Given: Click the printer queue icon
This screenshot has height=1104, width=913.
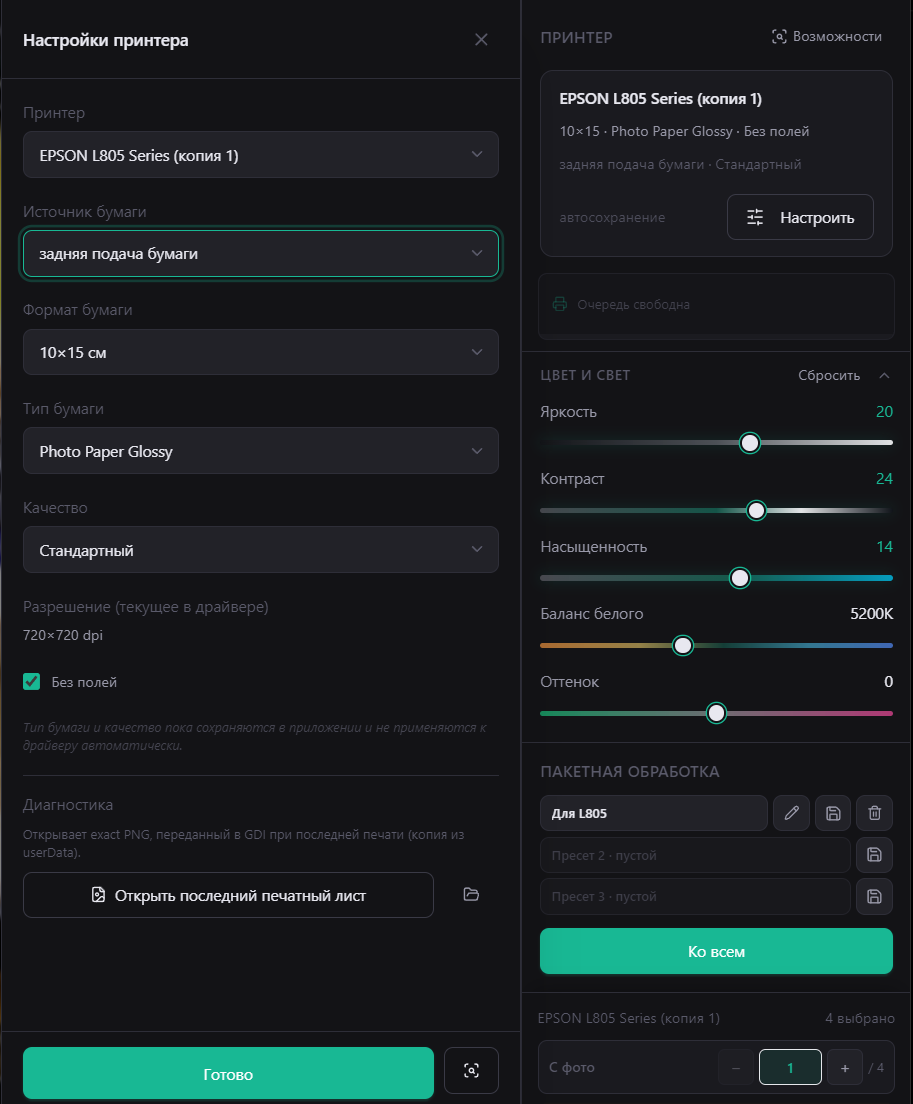Looking at the screenshot, I should (x=560, y=304).
